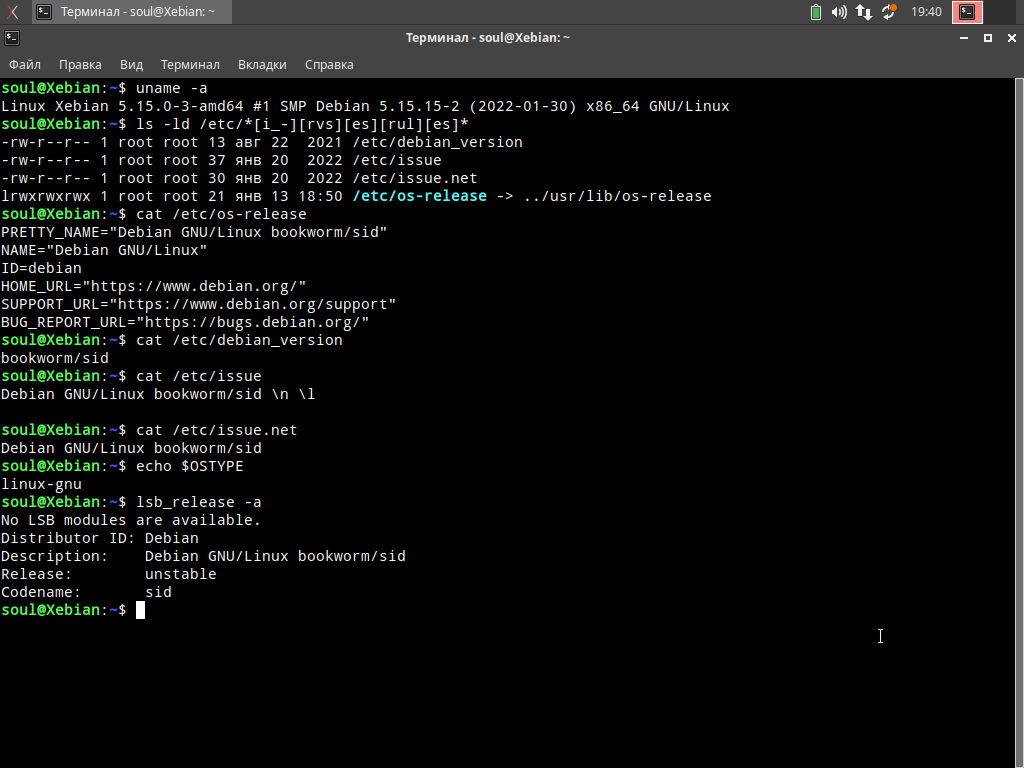Minimize the terminal window
Screen dimensions: 1024x768
tap(964, 38)
